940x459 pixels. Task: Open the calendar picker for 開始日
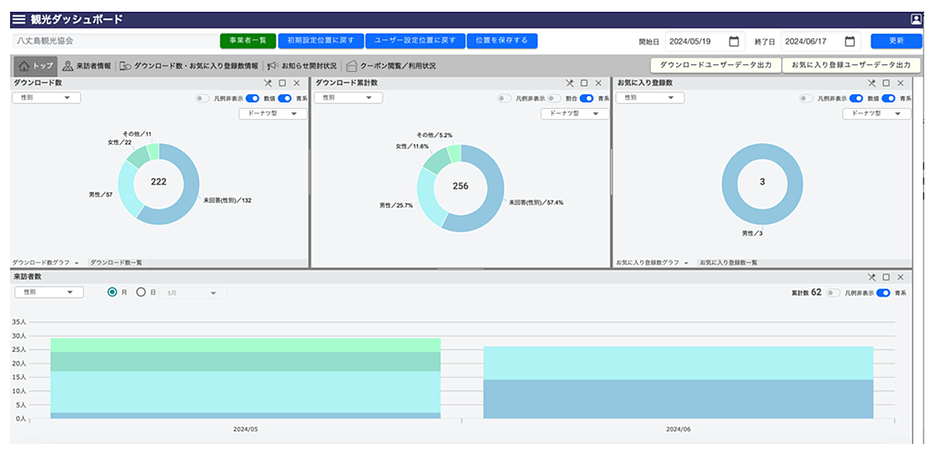pyautogui.click(x=734, y=41)
